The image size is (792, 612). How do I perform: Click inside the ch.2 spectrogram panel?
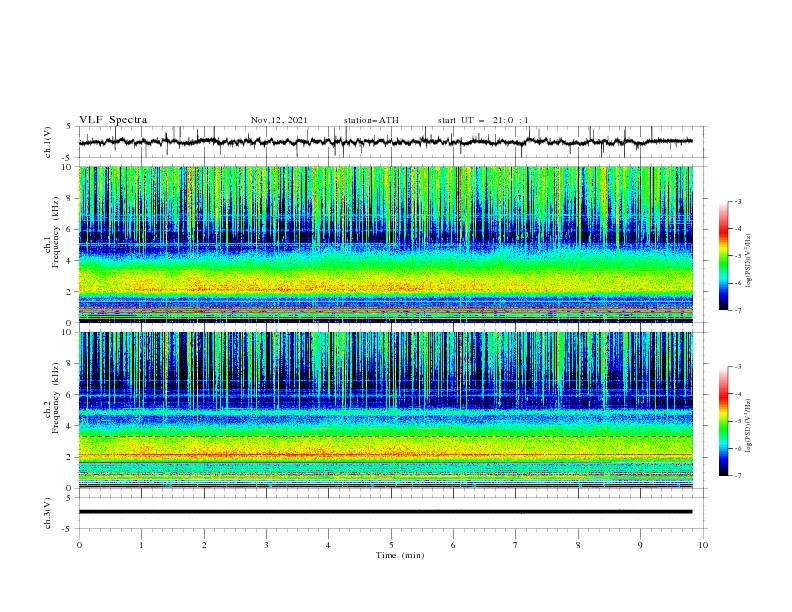pos(385,410)
